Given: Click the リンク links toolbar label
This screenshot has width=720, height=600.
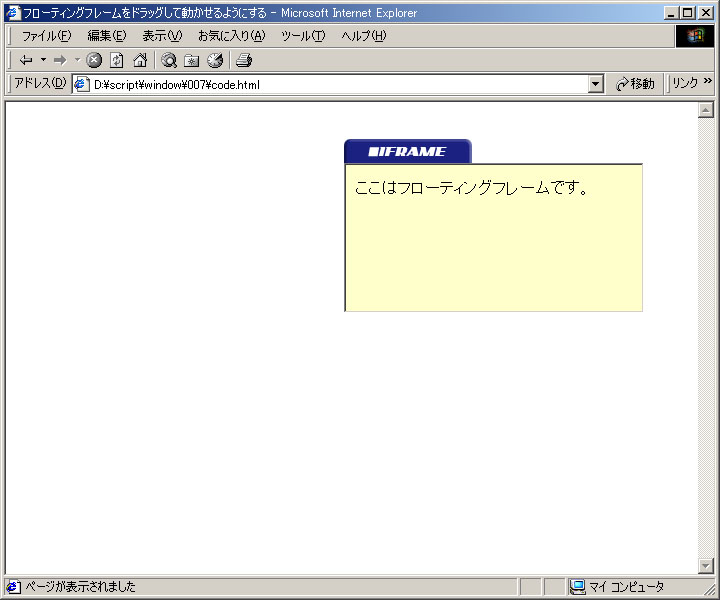Looking at the screenshot, I should (685, 83).
